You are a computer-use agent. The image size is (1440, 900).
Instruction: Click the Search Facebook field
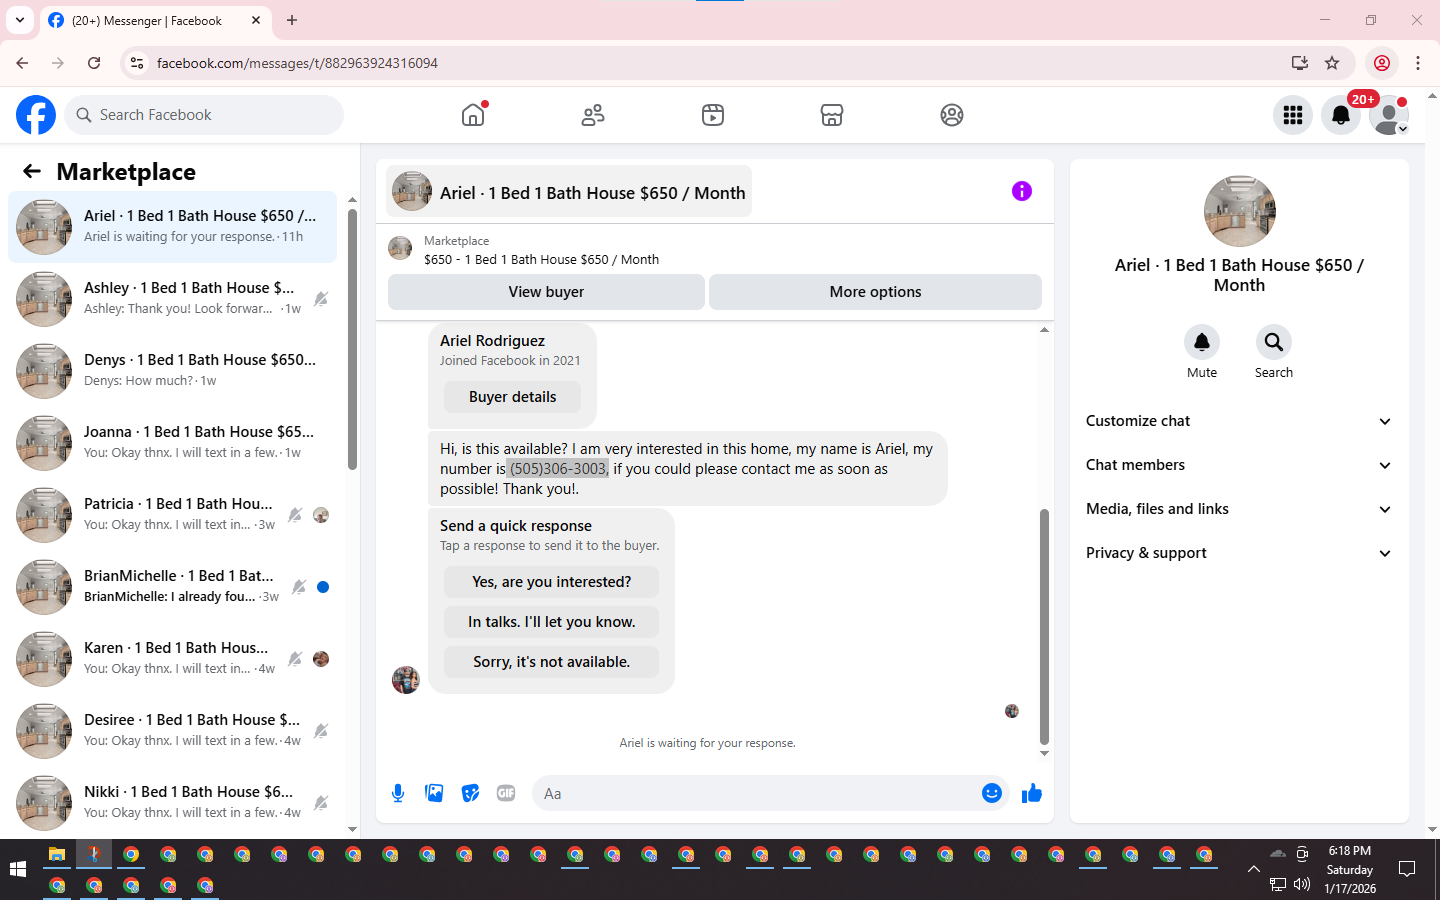[x=204, y=115]
